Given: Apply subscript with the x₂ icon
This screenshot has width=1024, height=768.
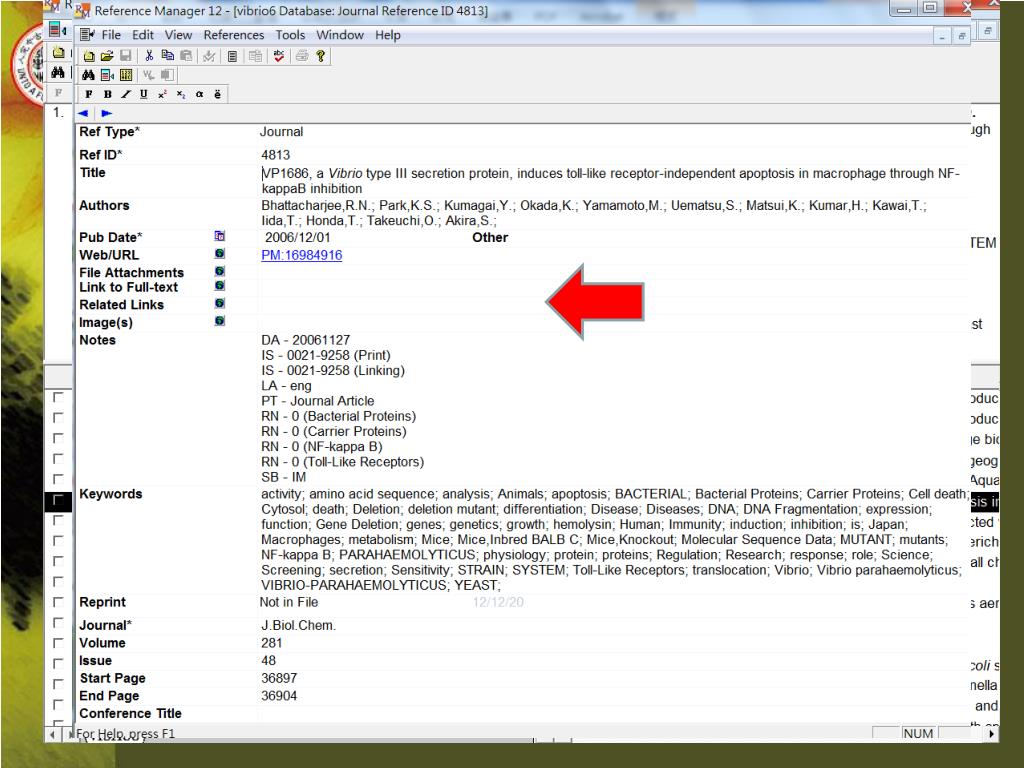Looking at the screenshot, I should [x=181, y=94].
